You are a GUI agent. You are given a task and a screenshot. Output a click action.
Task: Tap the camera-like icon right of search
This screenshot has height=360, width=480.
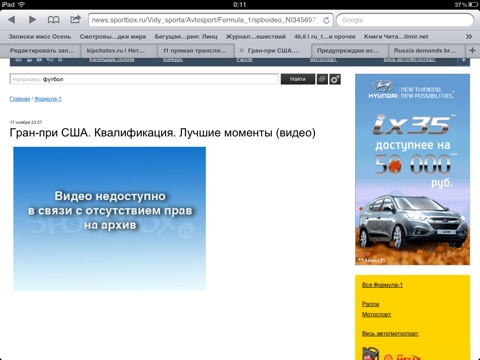335,79
